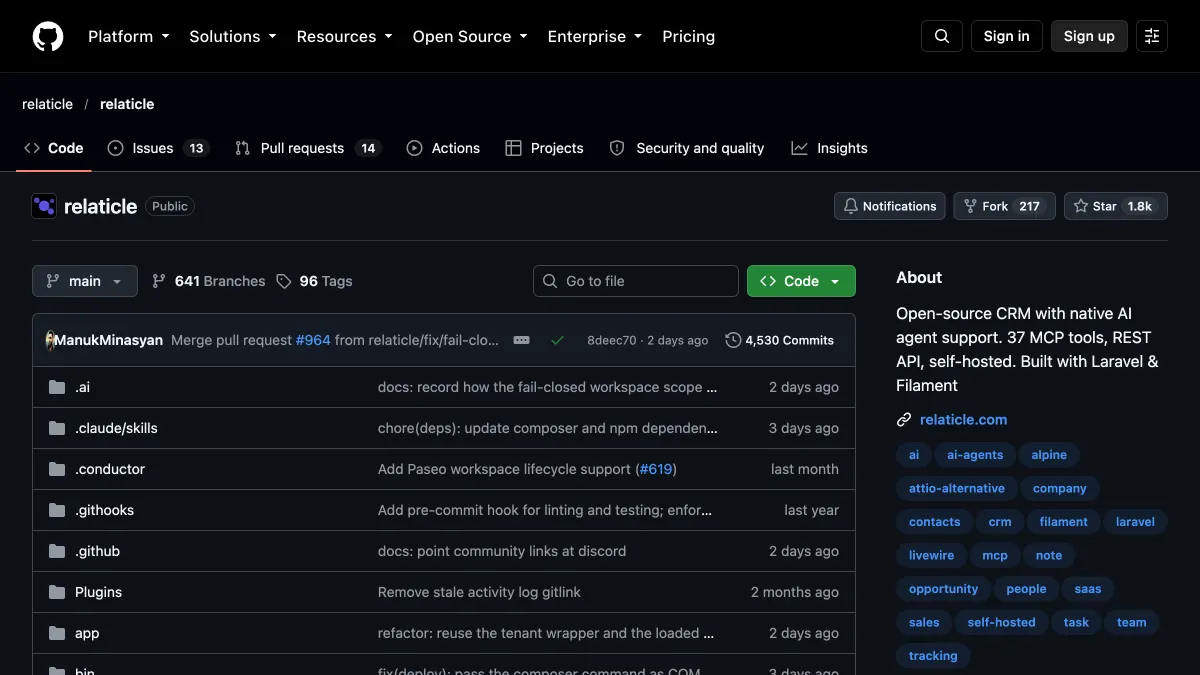This screenshot has width=1200, height=675.
Task: Click the folder icon beside .conductor
Action: [57, 469]
